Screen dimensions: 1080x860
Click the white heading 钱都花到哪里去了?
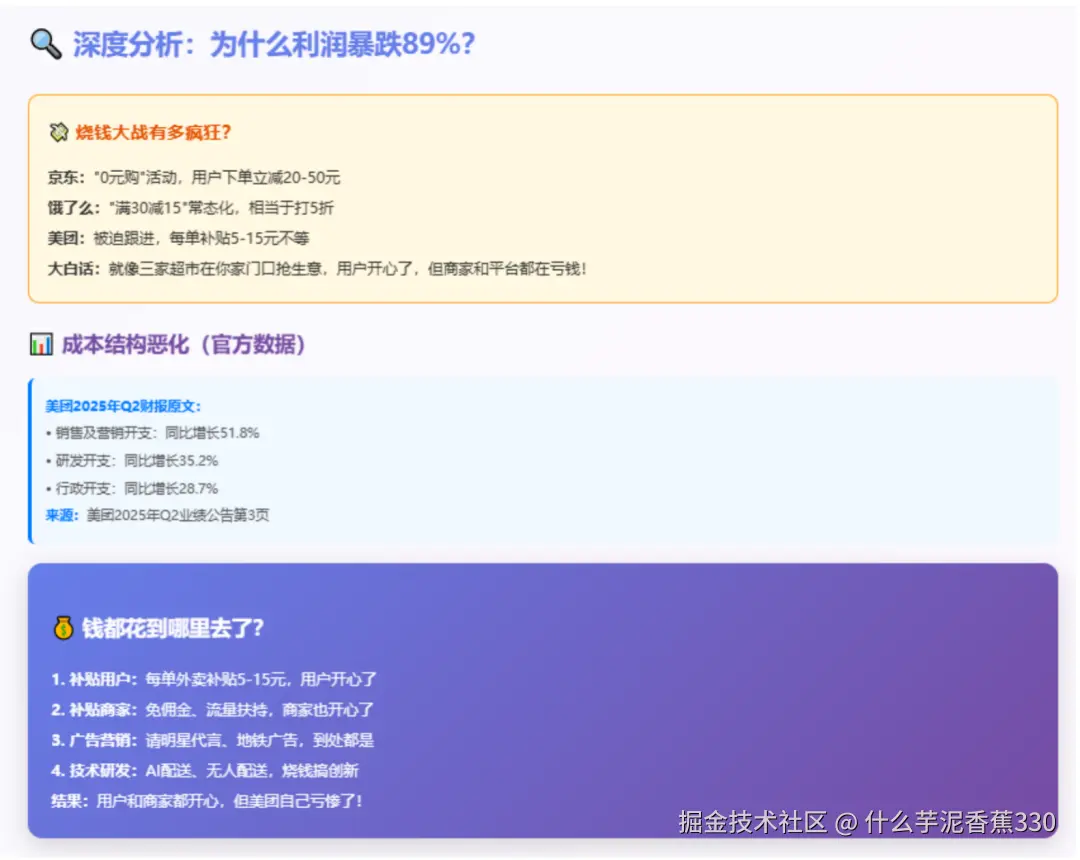point(173,627)
